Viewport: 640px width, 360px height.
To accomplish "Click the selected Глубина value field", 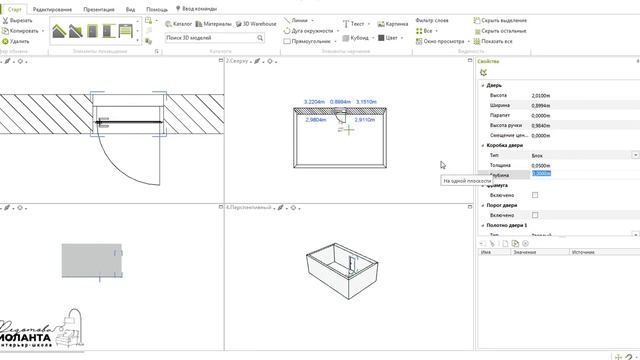I will coord(542,173).
